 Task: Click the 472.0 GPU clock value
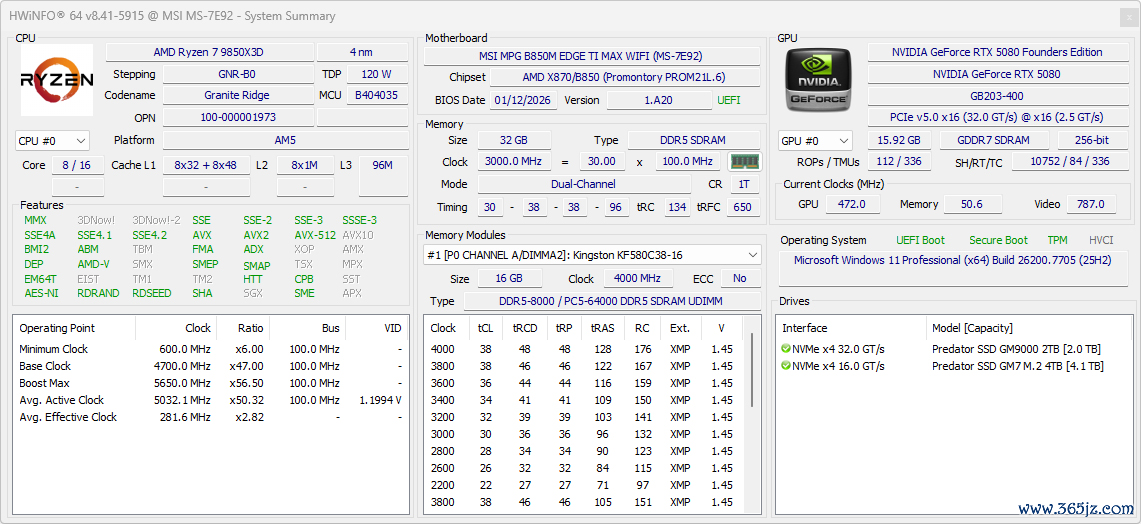pos(853,205)
